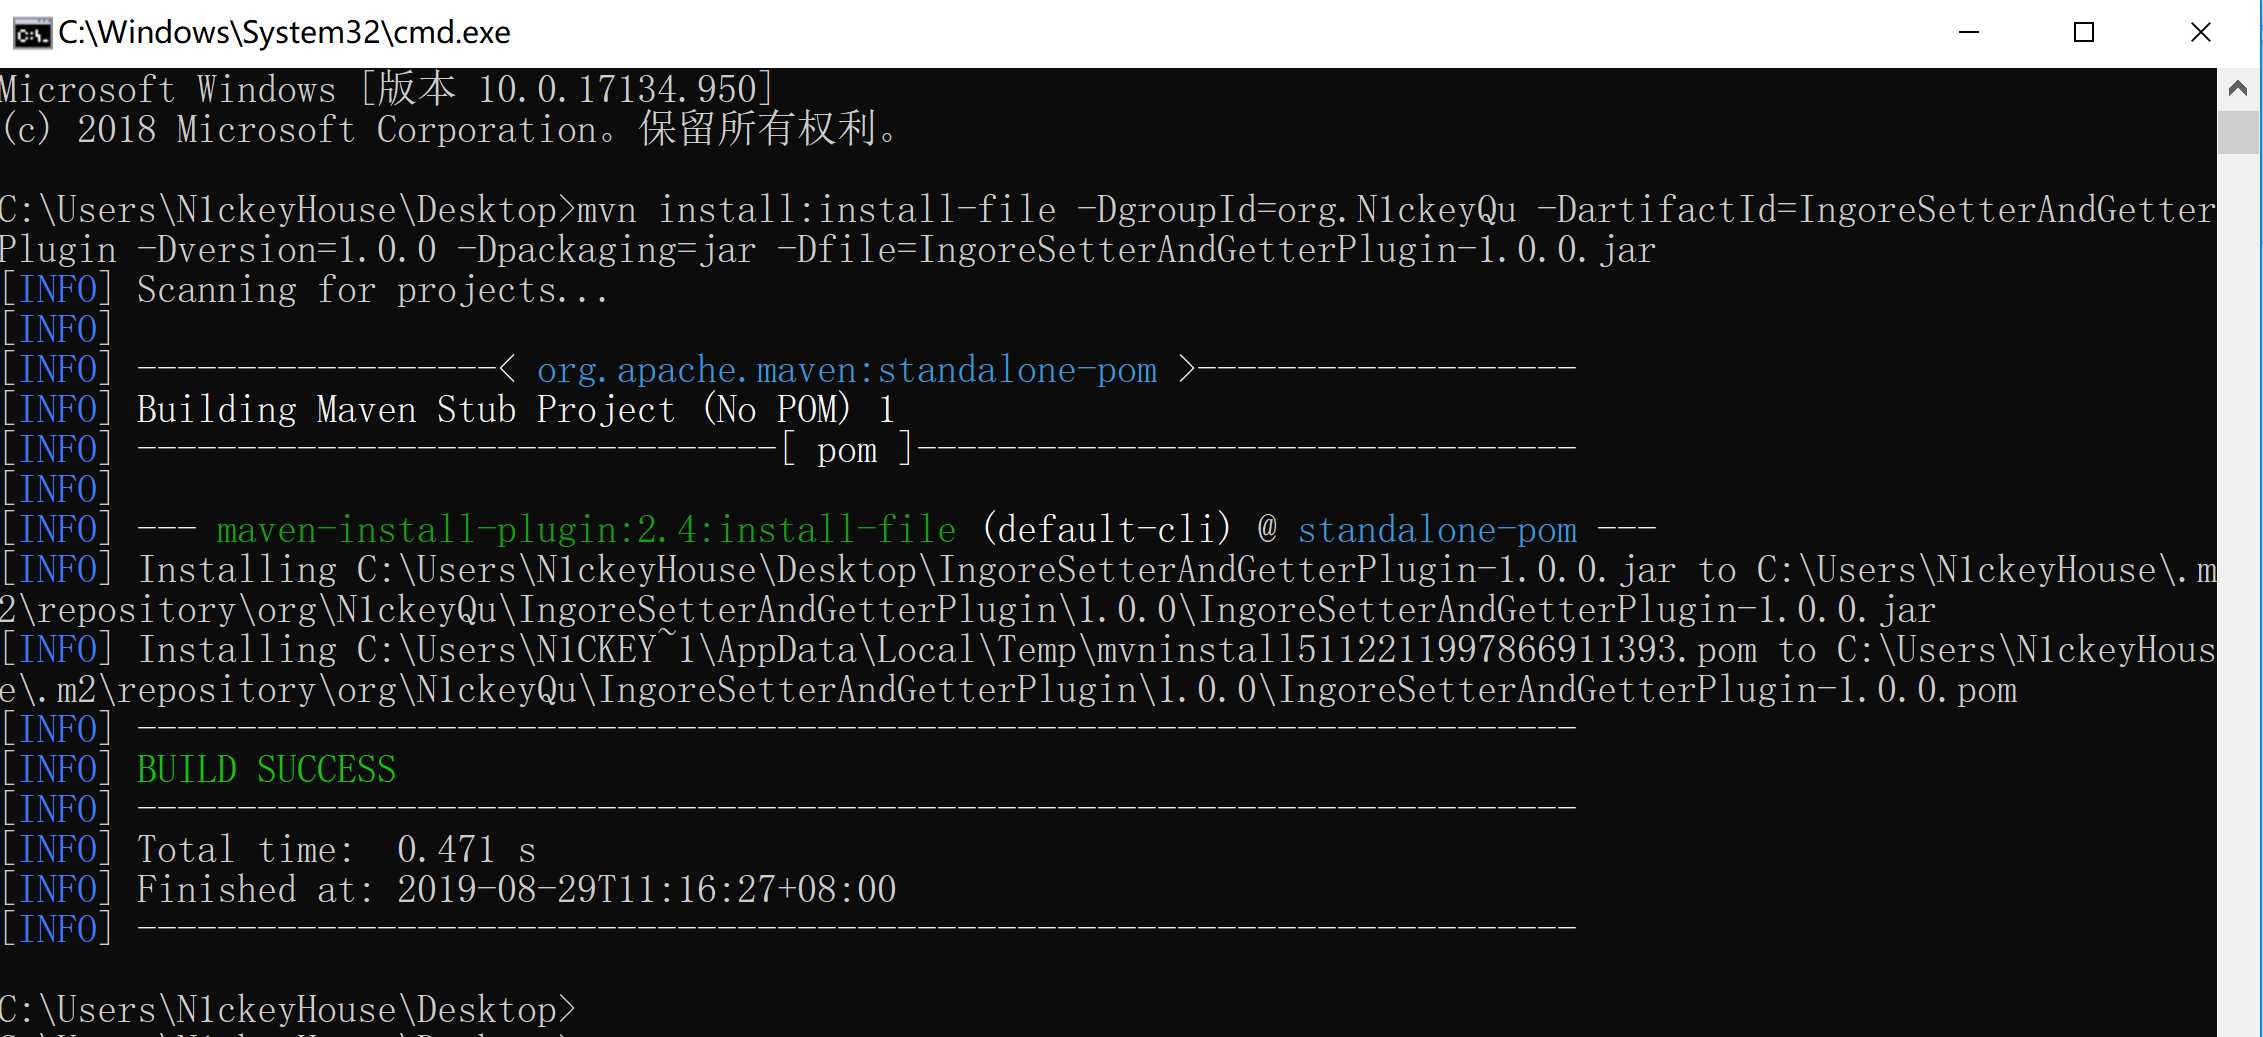Close the command prompt window

point(2200,33)
